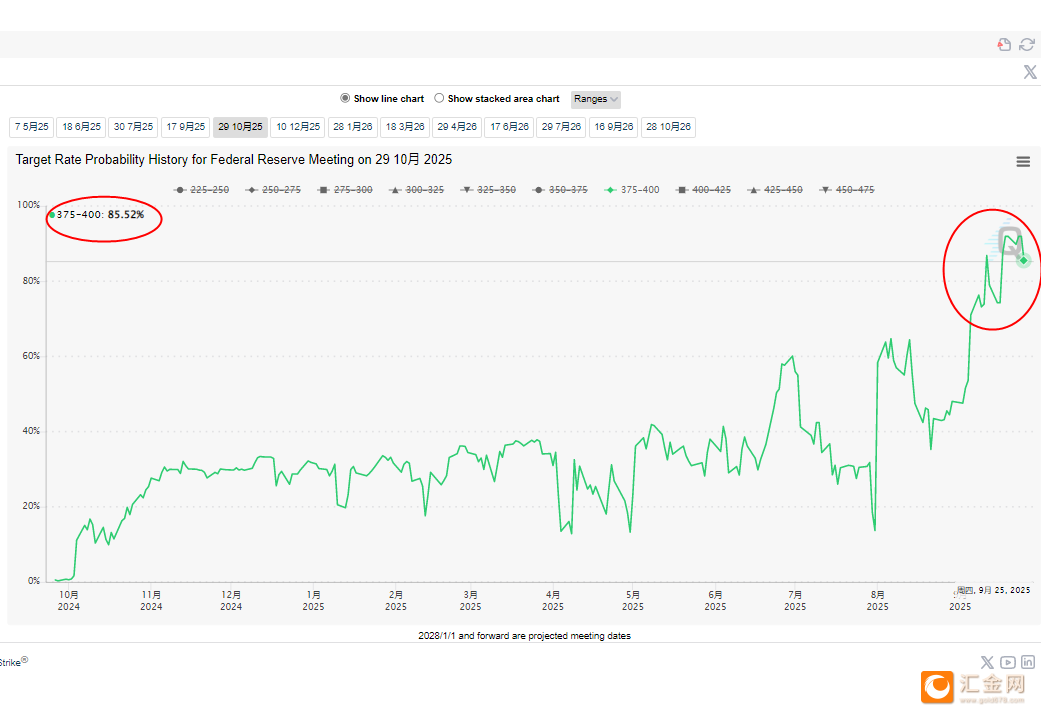The image size is (1041, 726).
Task: Toggle the 225-250 legend series
Action: [201, 190]
